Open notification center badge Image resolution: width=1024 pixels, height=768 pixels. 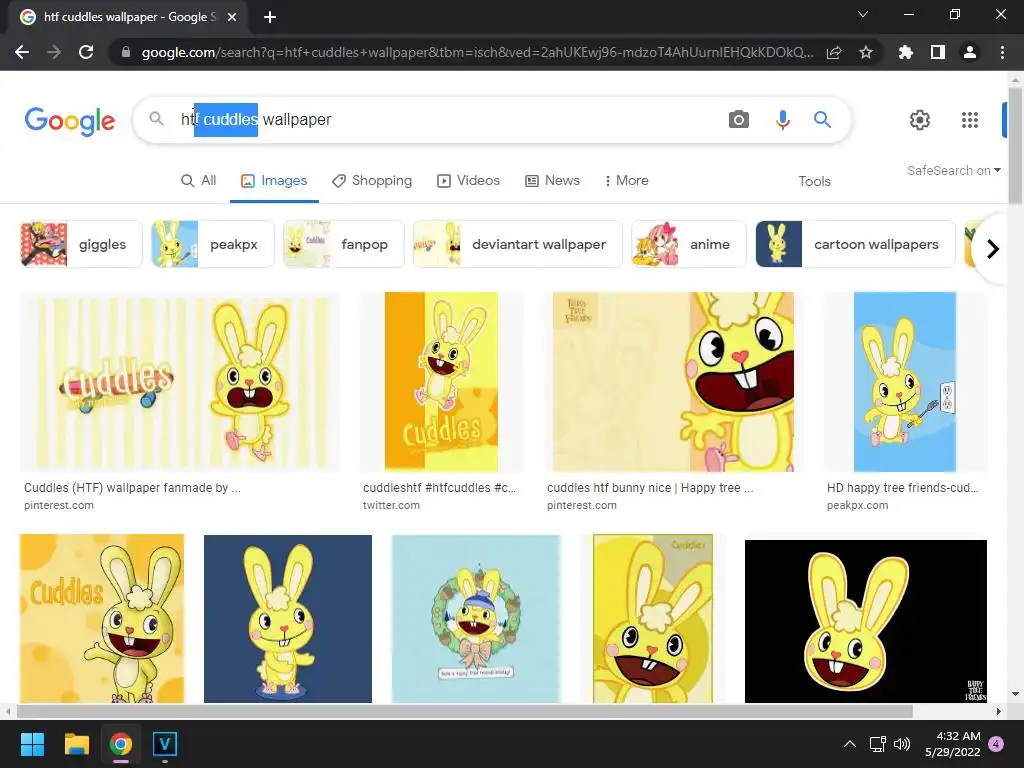996,744
